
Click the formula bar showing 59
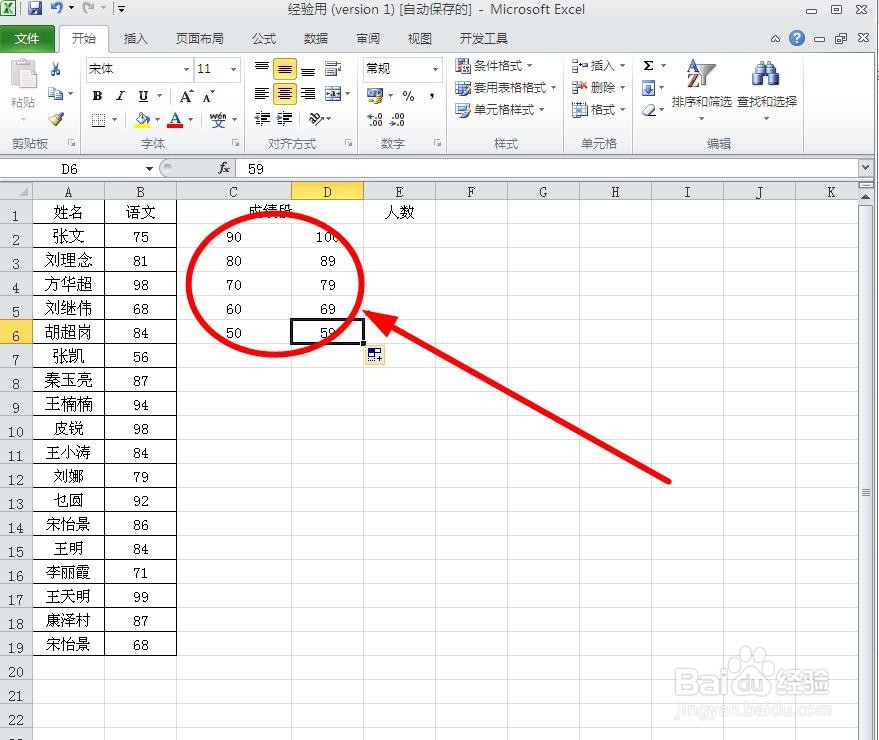pyautogui.click(x=547, y=169)
